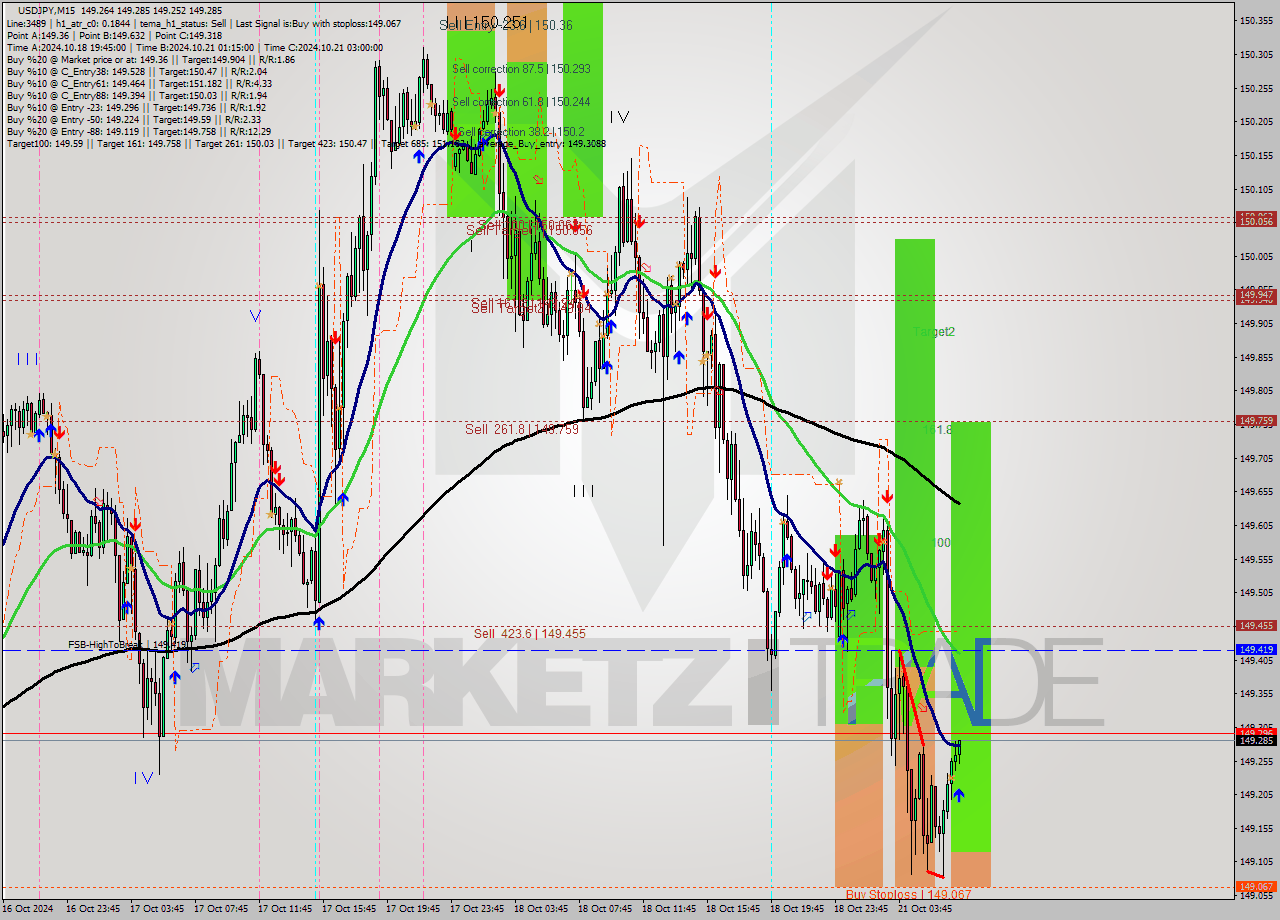This screenshot has width=1280, height=920.
Task: Click the '18 Oct 19:45' time axis label
Action: coord(797,909)
